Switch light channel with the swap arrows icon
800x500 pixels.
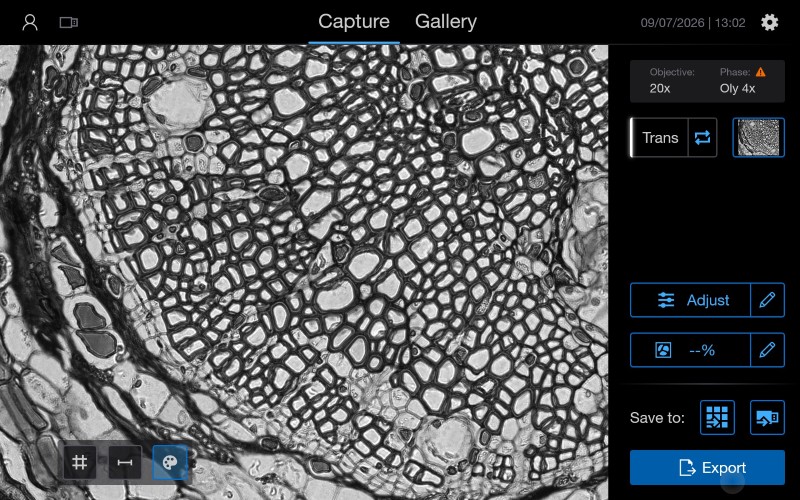pos(703,138)
